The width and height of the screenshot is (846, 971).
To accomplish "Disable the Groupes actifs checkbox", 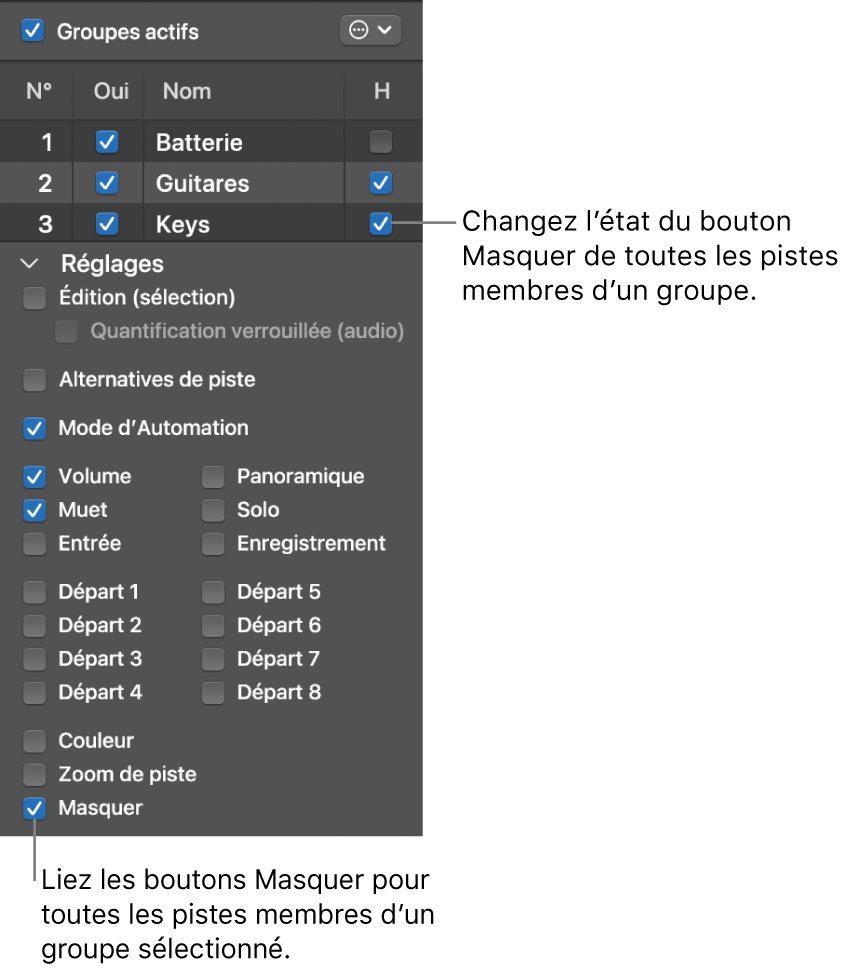I will (31, 30).
